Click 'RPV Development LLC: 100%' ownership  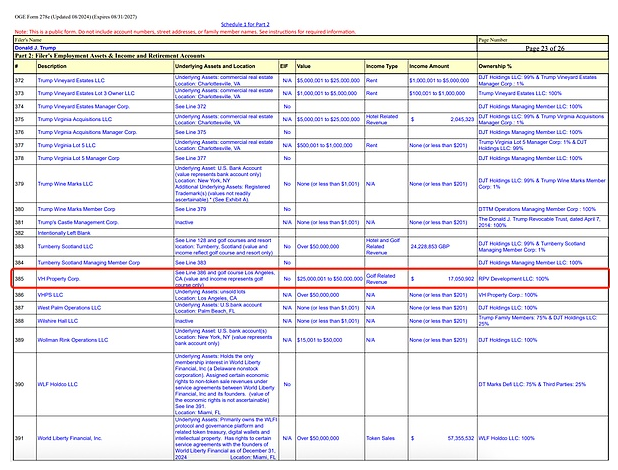(x=514, y=279)
